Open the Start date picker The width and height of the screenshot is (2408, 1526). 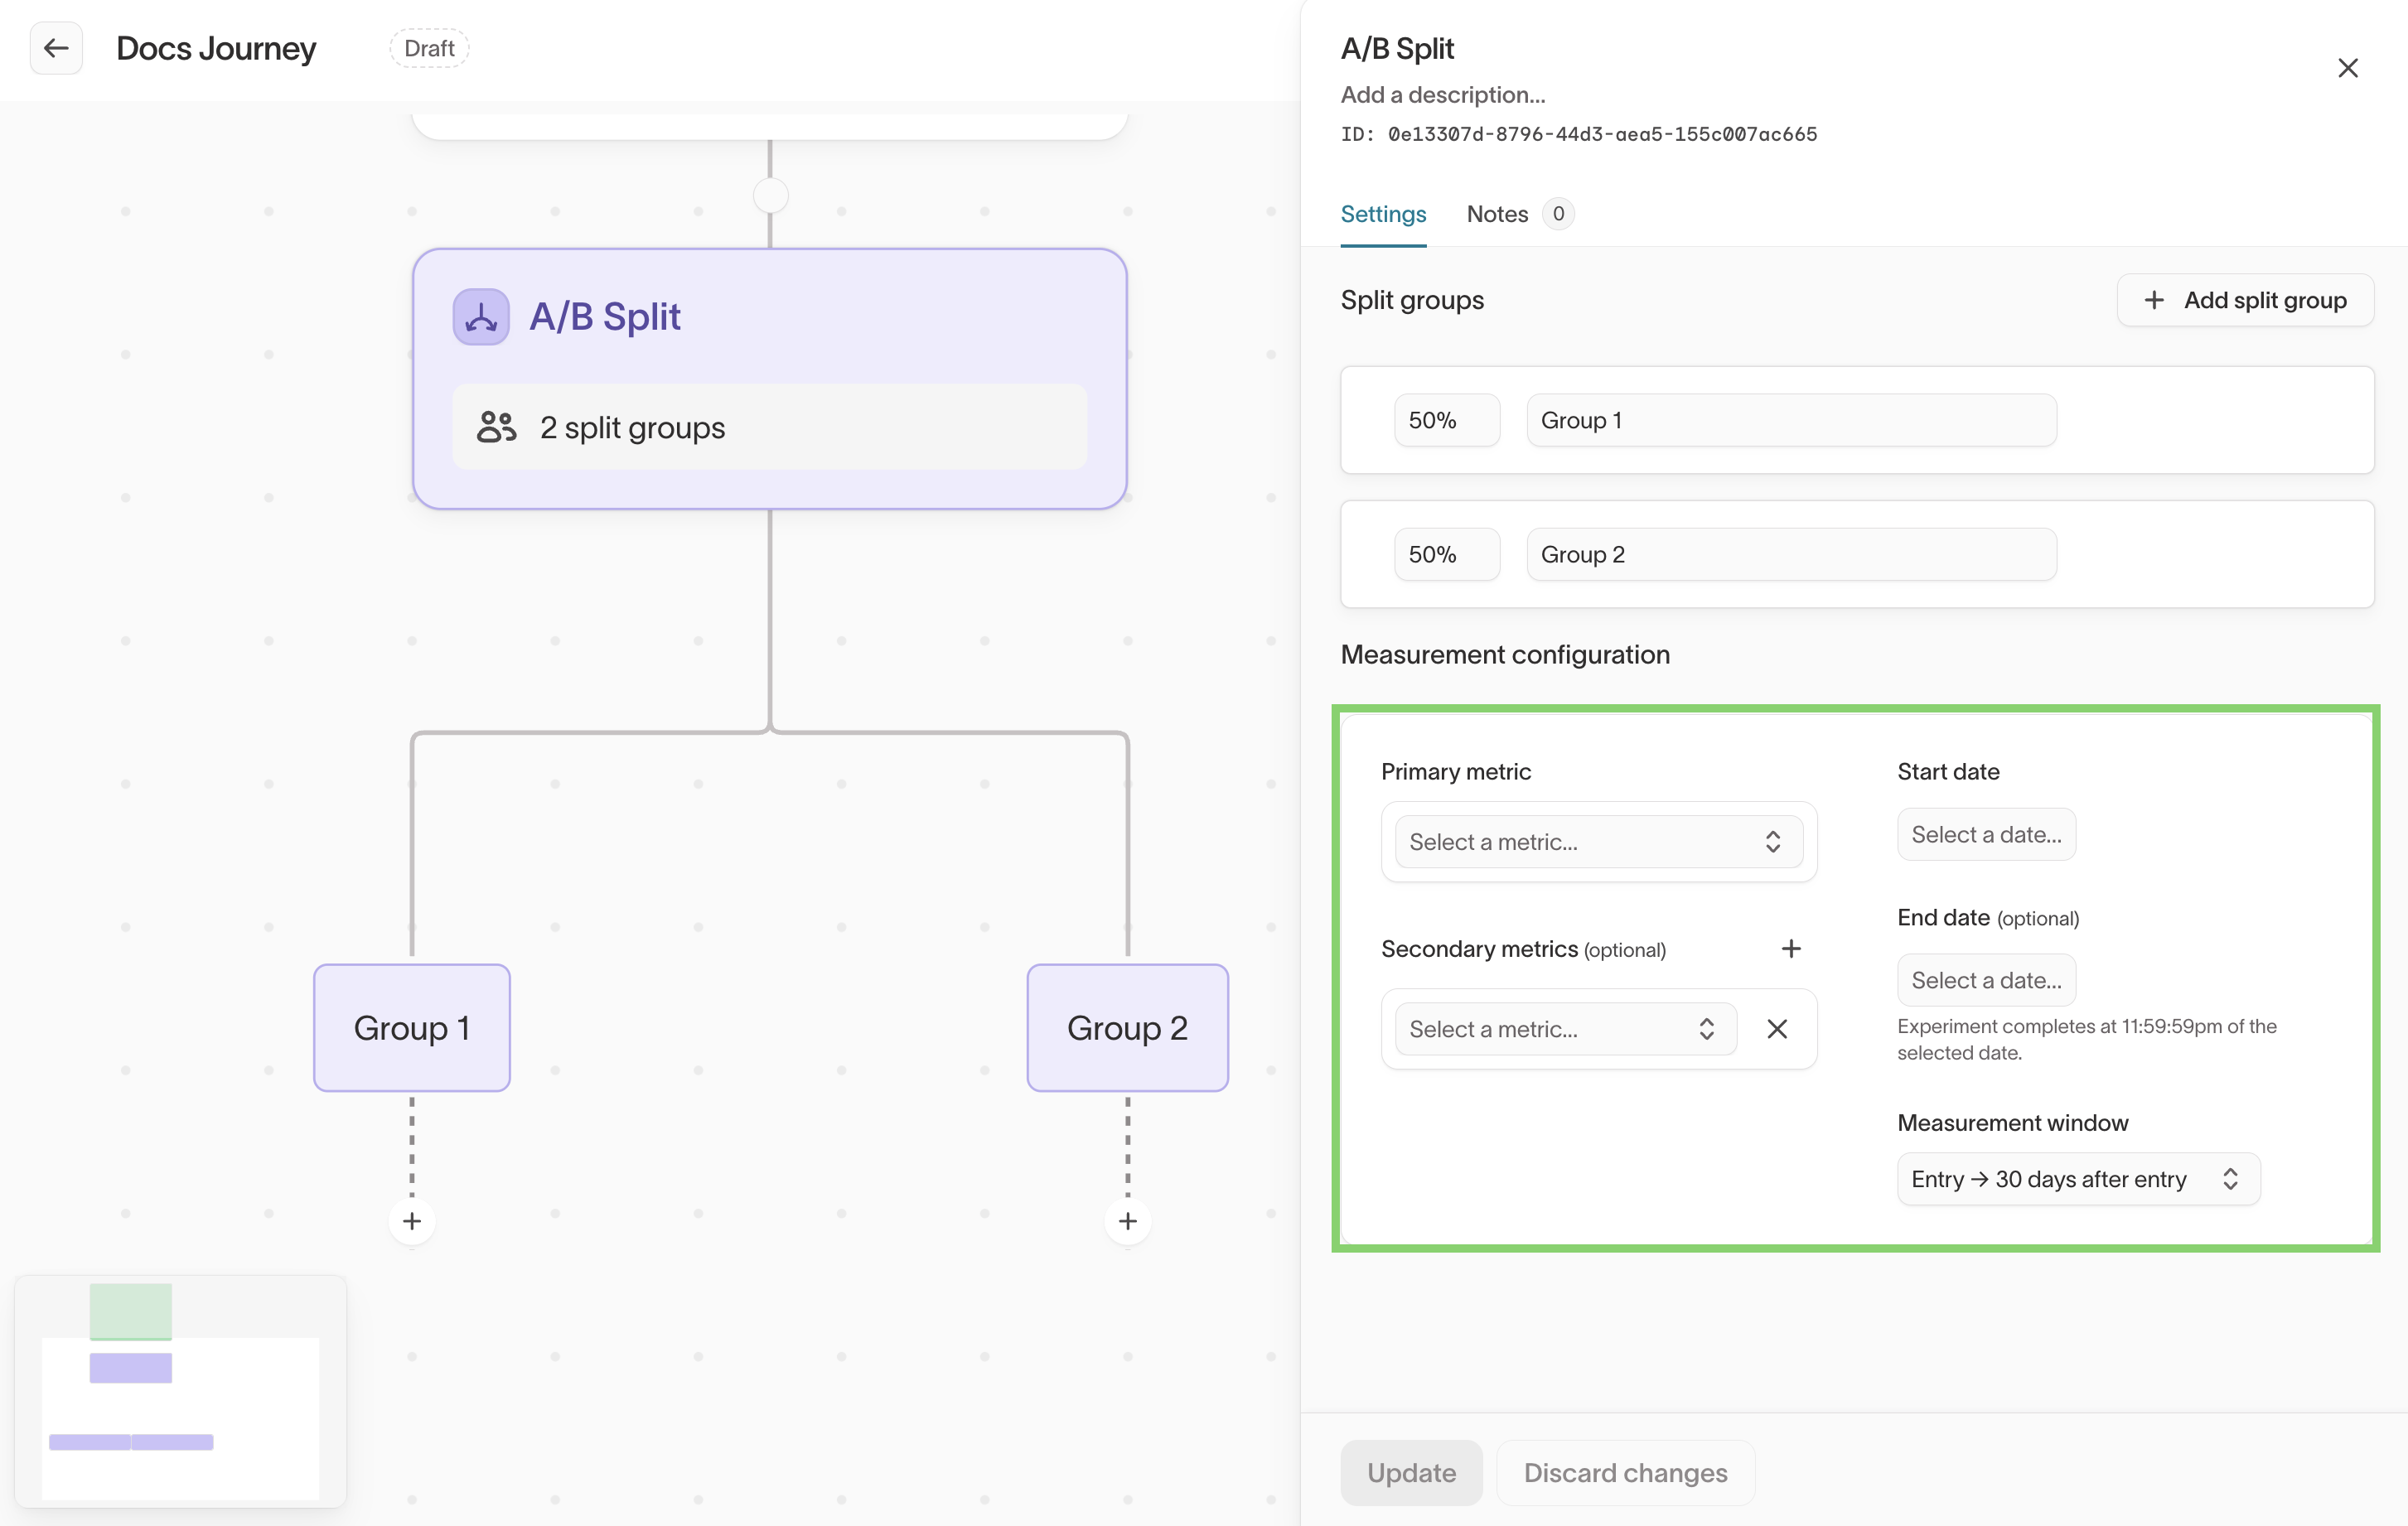click(1985, 834)
